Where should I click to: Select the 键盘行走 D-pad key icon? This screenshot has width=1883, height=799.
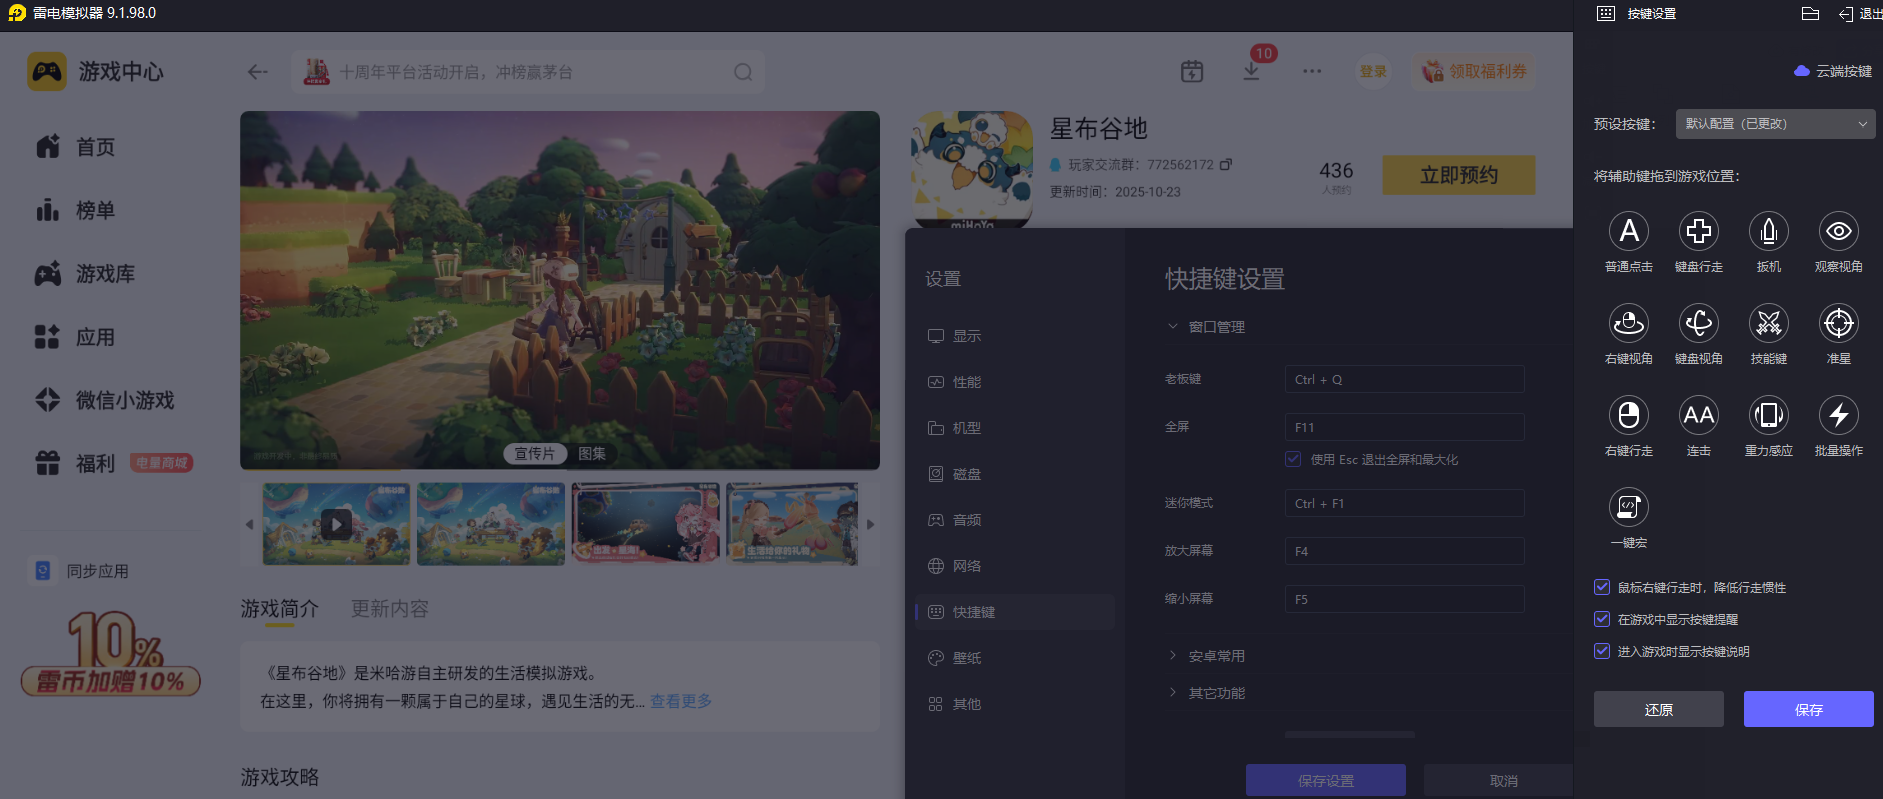[1699, 231]
